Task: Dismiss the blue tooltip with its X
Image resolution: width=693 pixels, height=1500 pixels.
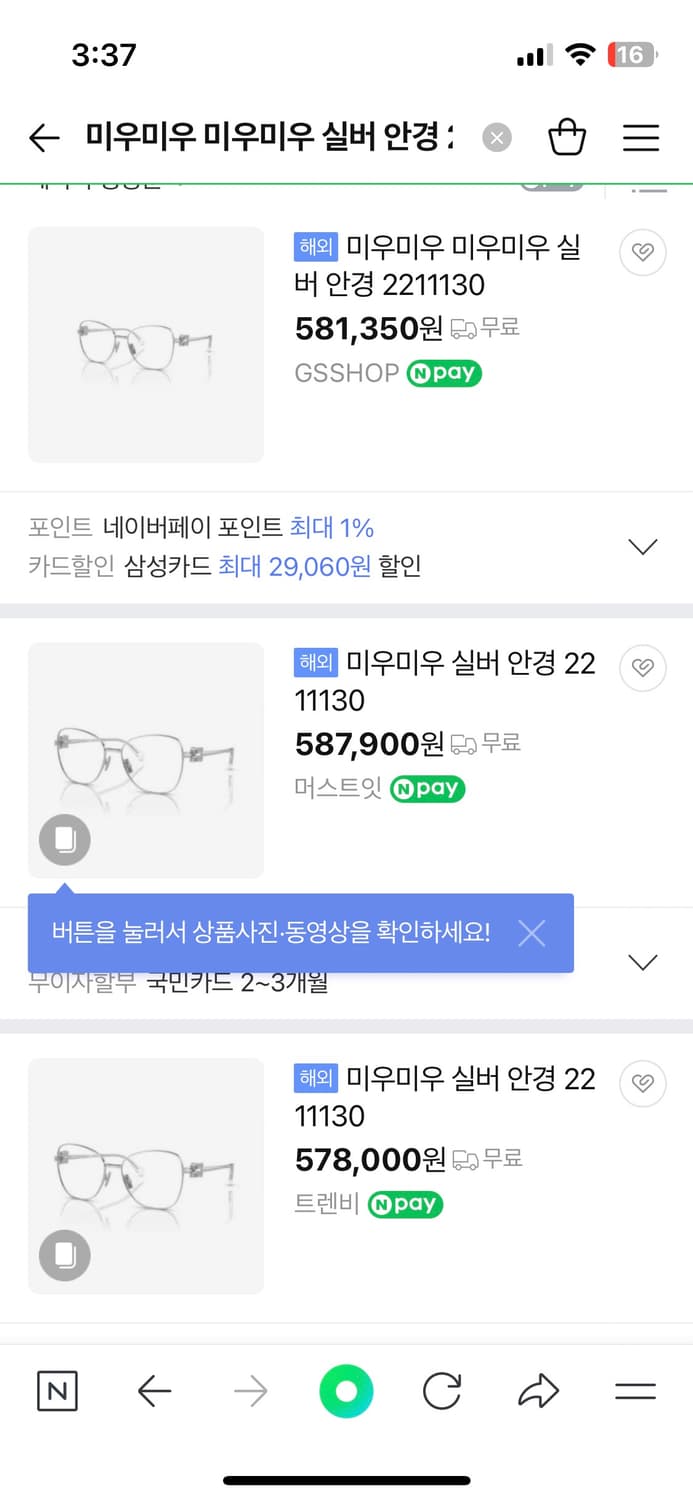Action: pyautogui.click(x=531, y=933)
